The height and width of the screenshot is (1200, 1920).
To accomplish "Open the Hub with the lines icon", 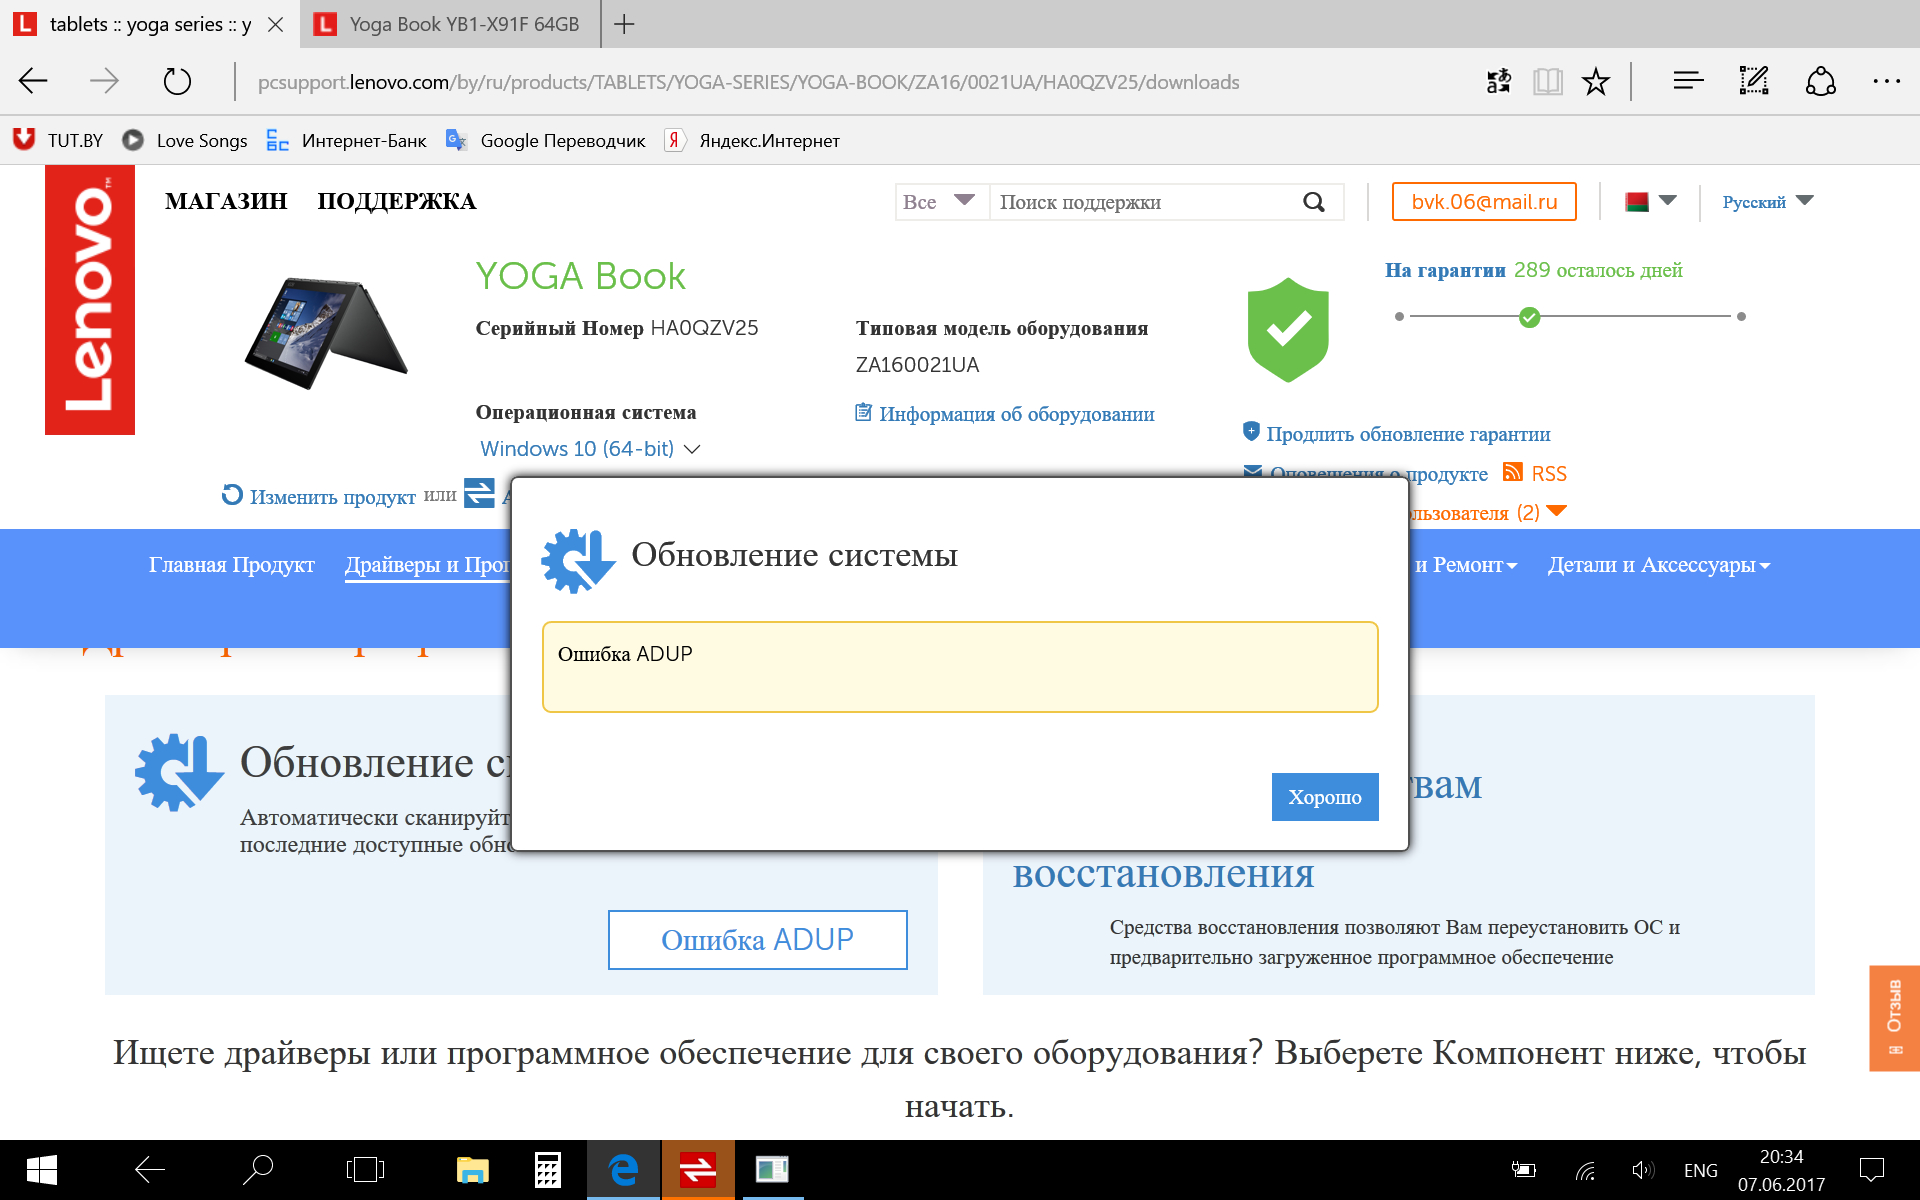I will (1688, 81).
